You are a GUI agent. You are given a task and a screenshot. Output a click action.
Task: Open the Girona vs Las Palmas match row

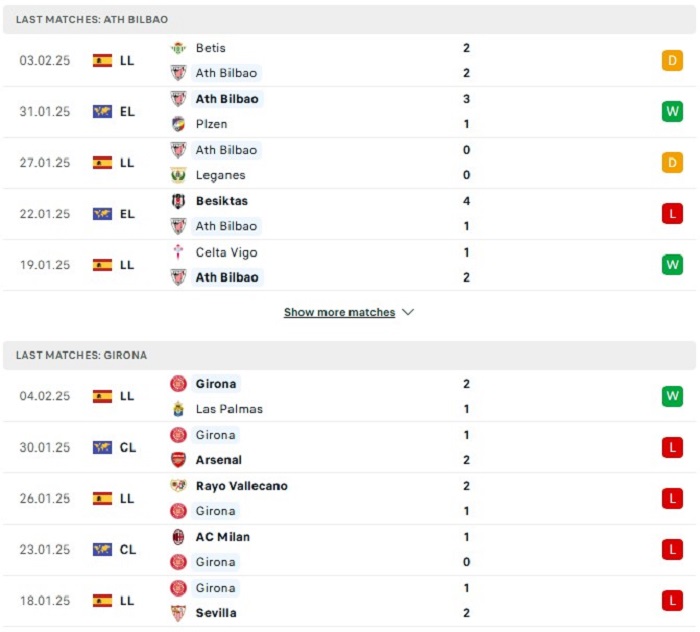349,396
